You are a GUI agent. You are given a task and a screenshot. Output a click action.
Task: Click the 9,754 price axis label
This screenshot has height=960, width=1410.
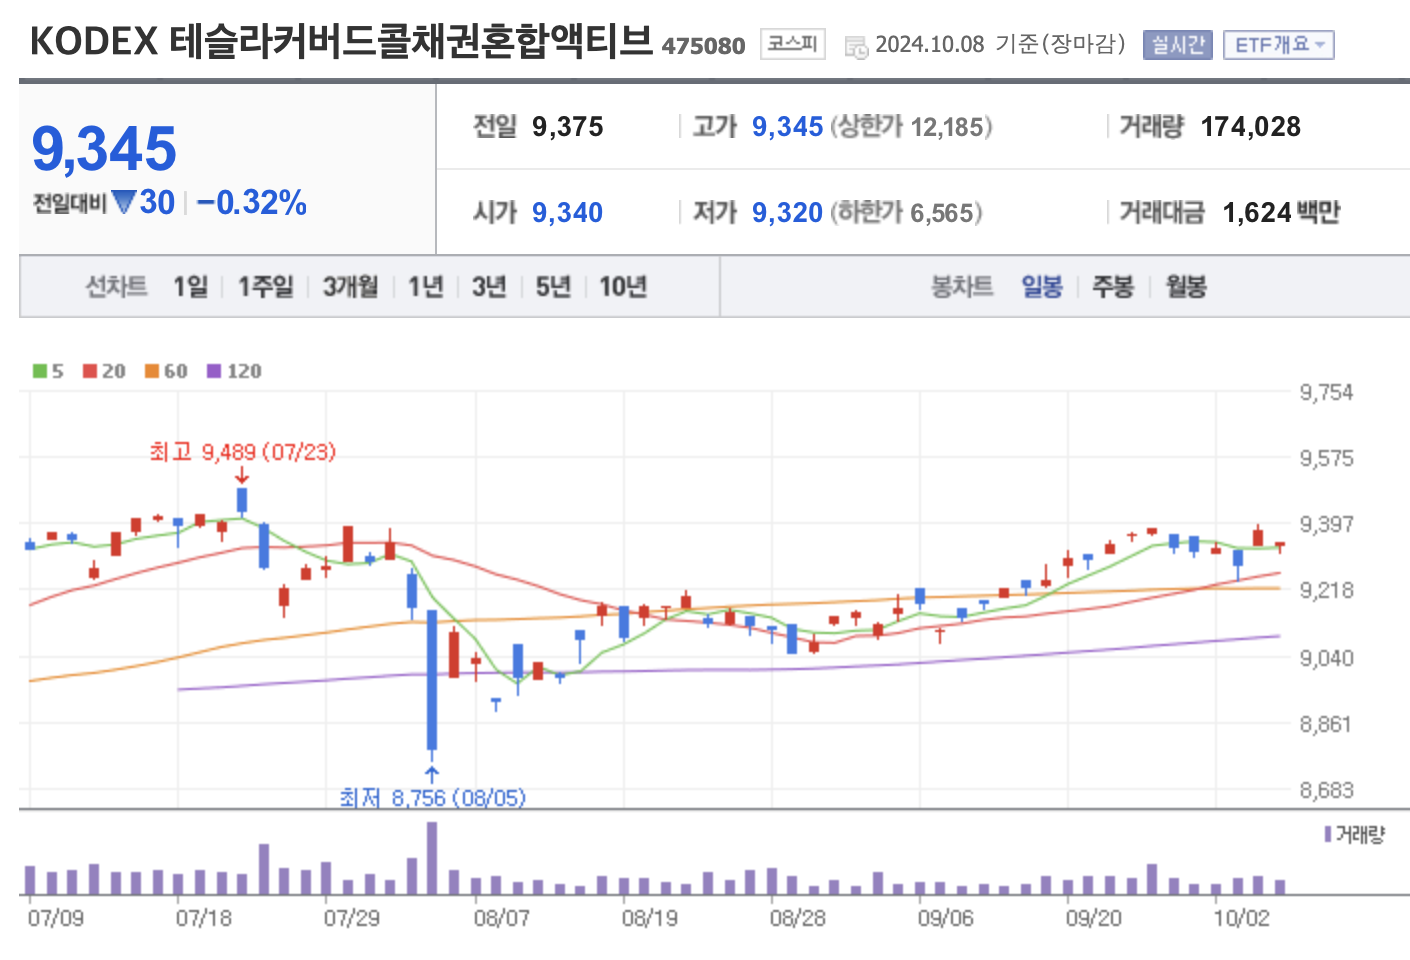(x=1326, y=392)
